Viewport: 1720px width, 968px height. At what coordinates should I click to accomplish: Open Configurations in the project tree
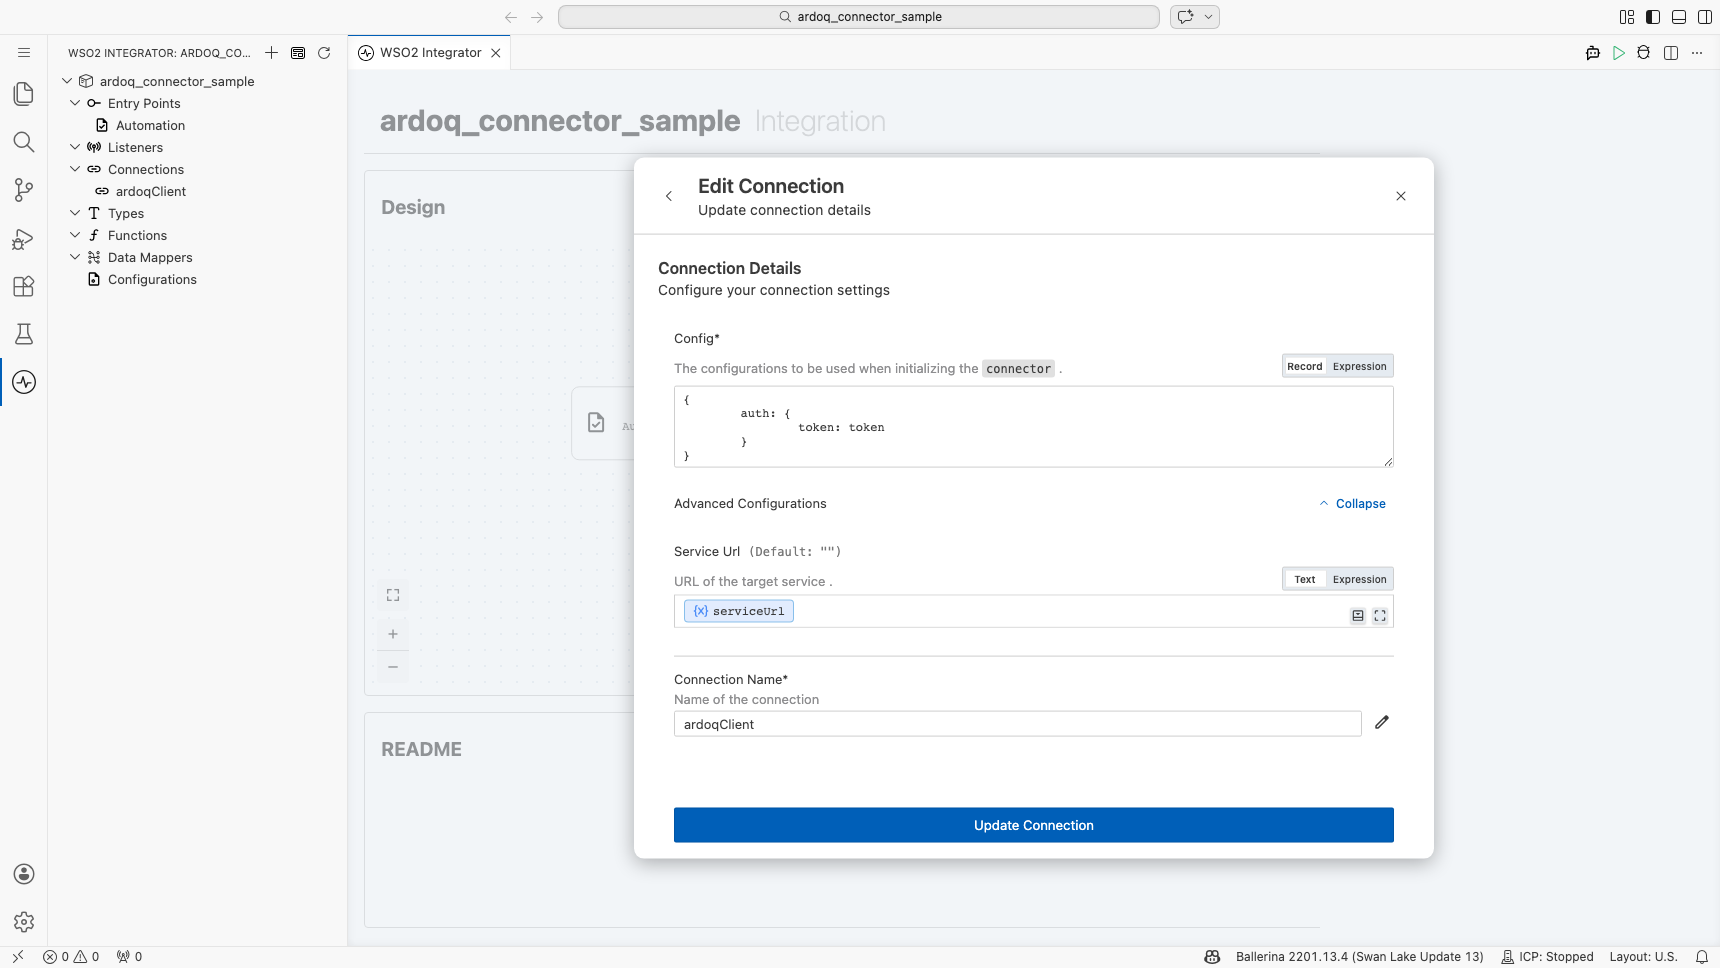pos(152,279)
